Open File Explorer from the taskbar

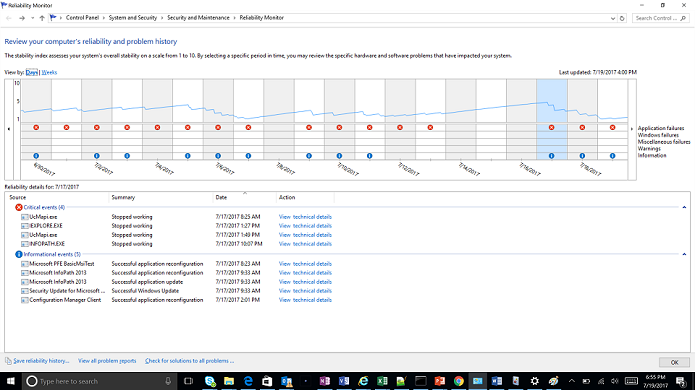229,381
